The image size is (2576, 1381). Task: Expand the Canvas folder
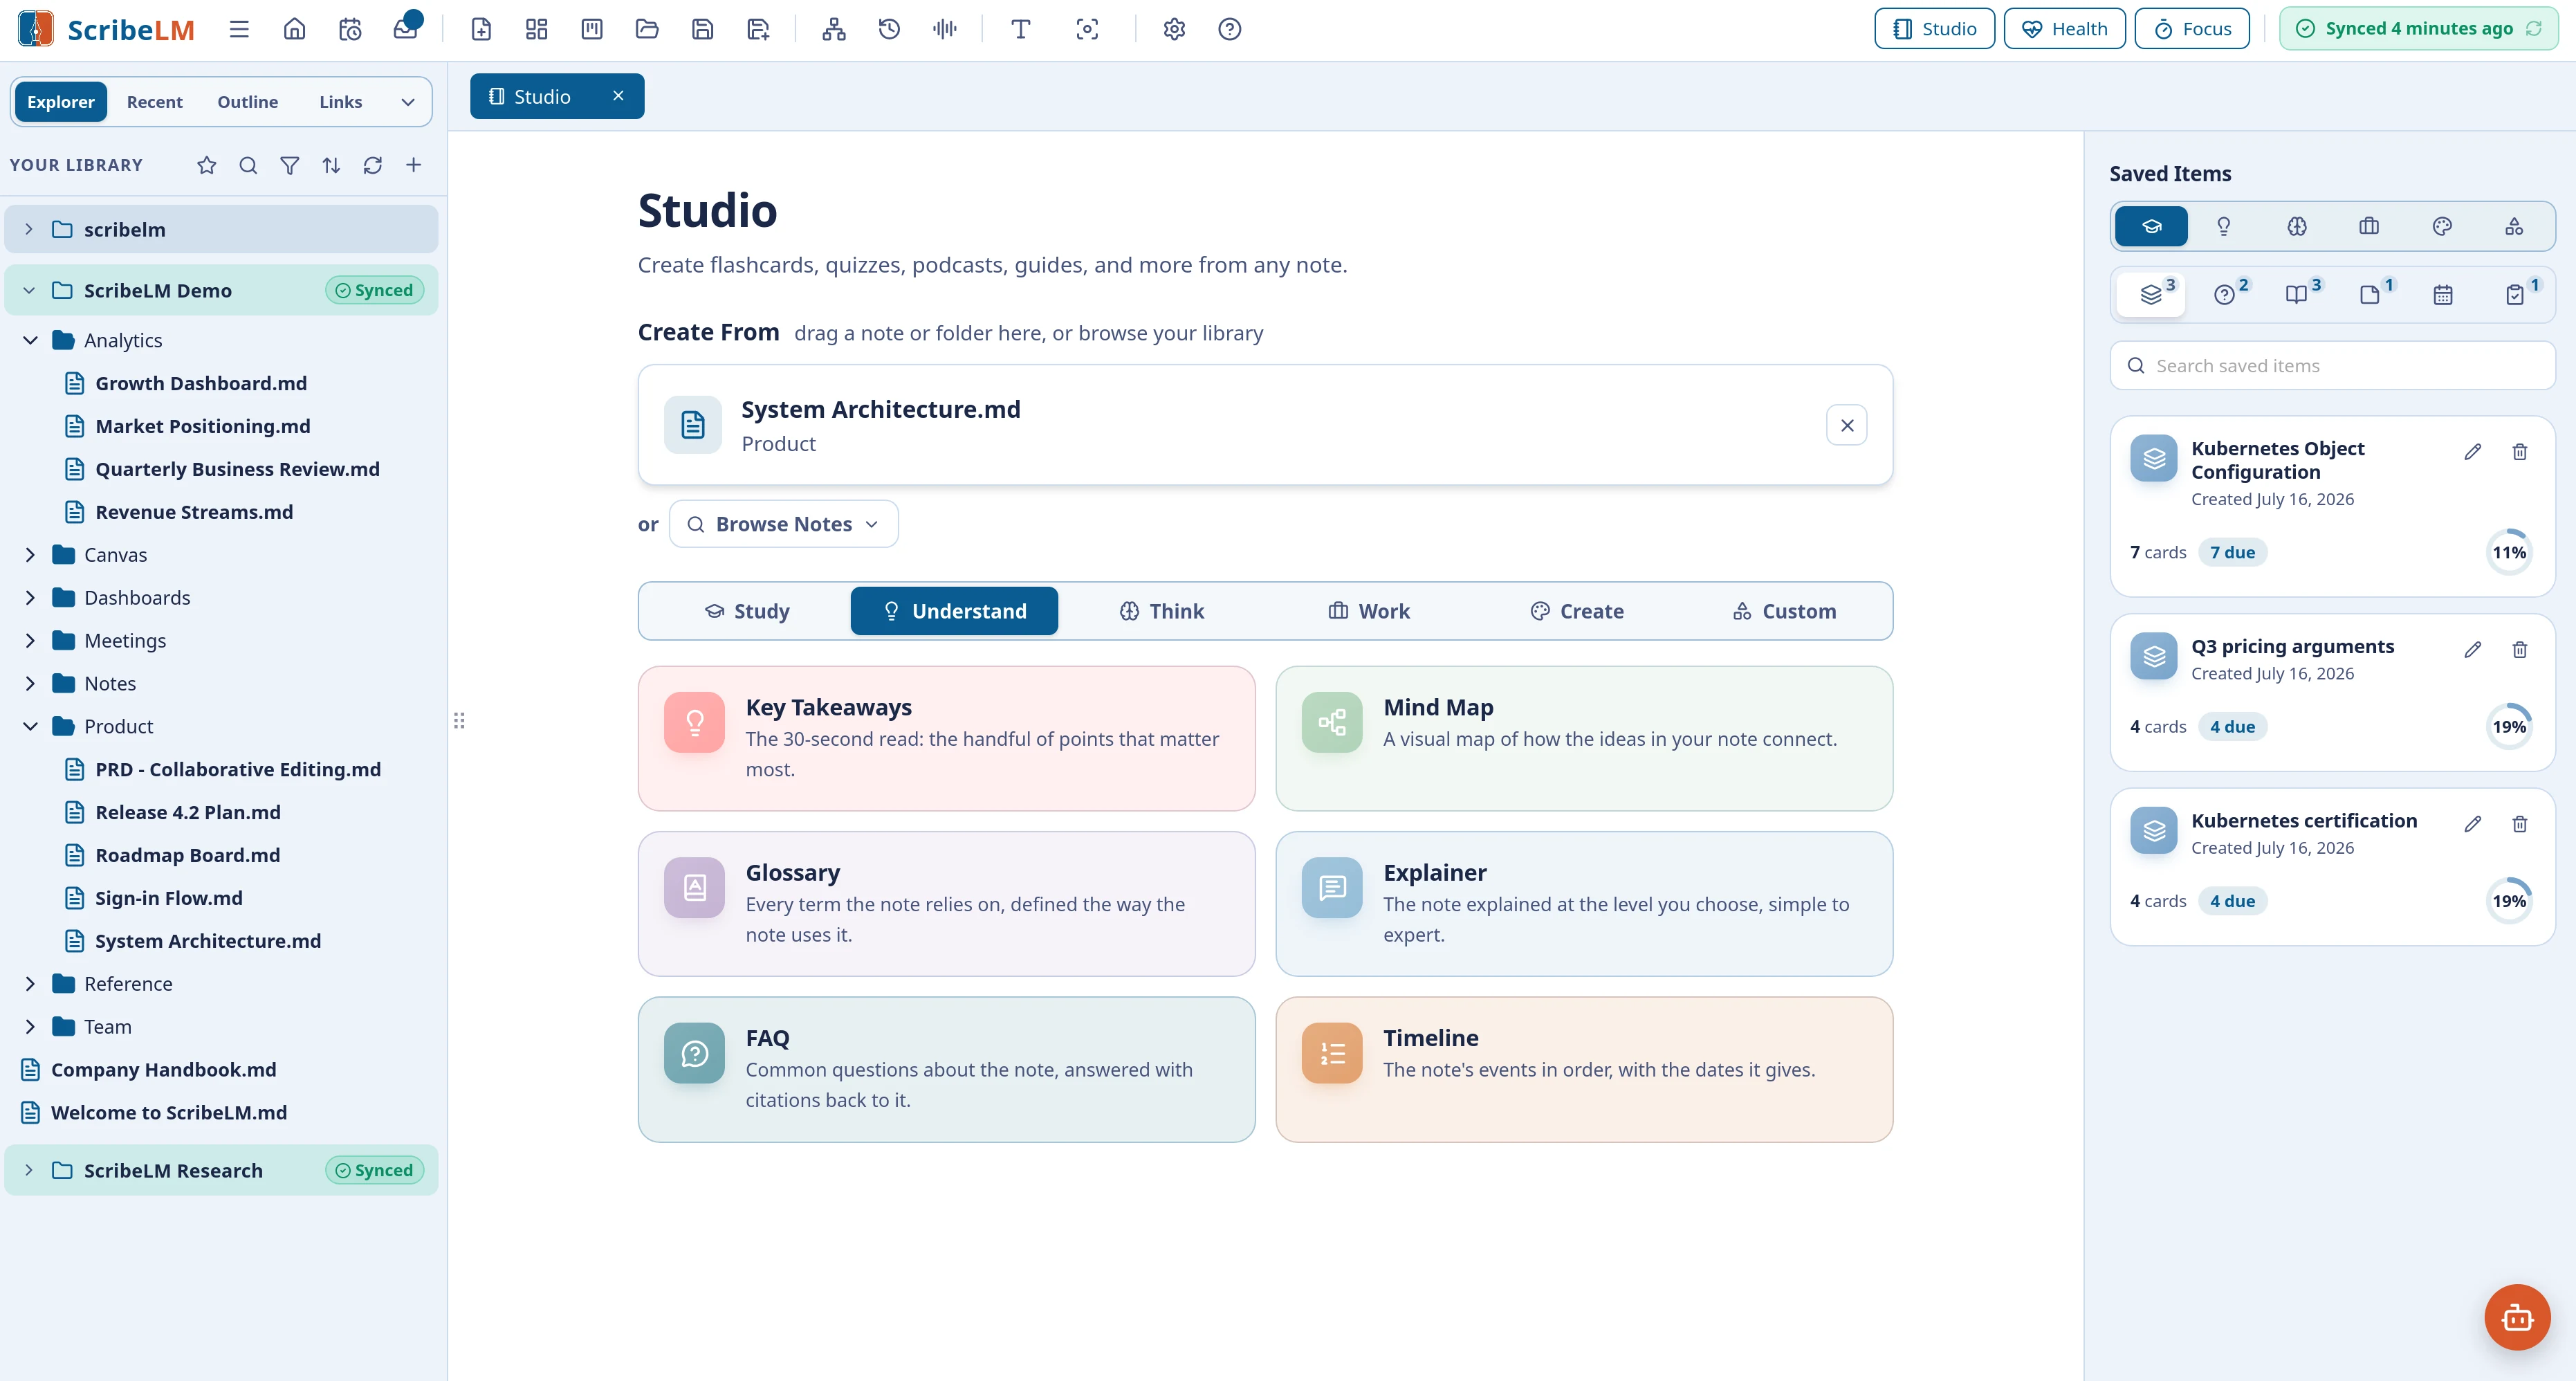point(30,555)
